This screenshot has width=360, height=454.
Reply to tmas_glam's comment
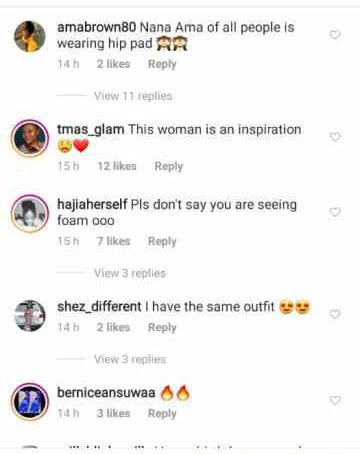pos(169,166)
